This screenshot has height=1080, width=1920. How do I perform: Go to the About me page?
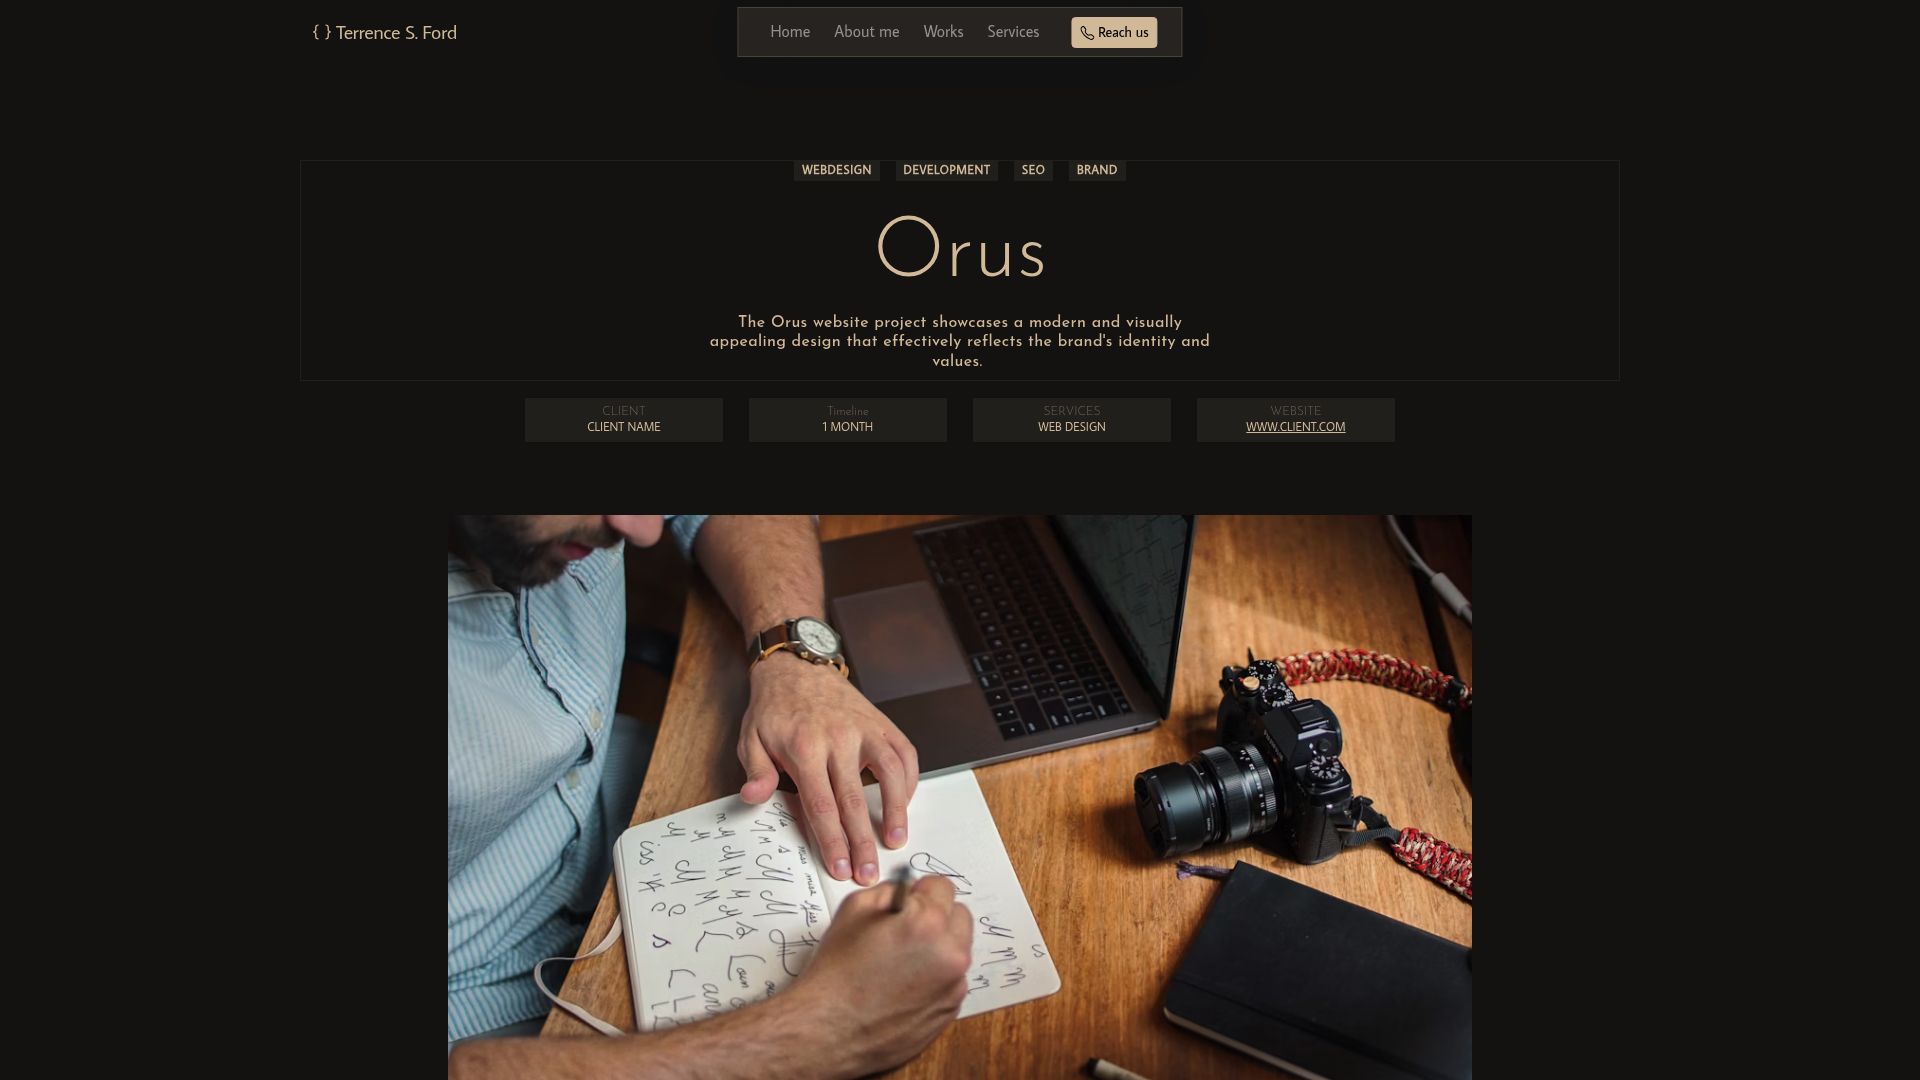[x=866, y=32]
